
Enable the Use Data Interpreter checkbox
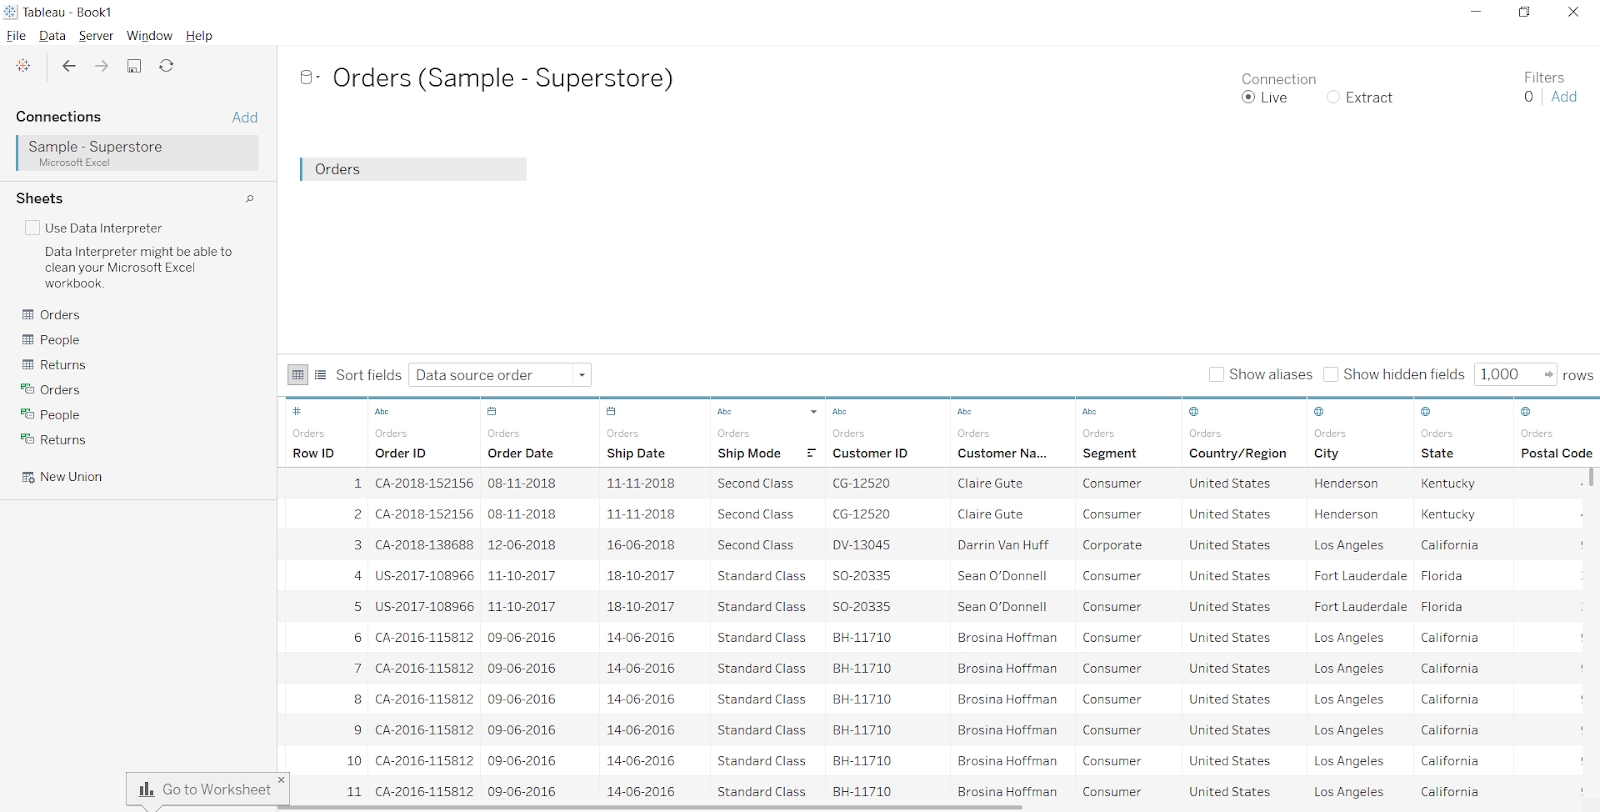click(x=32, y=228)
